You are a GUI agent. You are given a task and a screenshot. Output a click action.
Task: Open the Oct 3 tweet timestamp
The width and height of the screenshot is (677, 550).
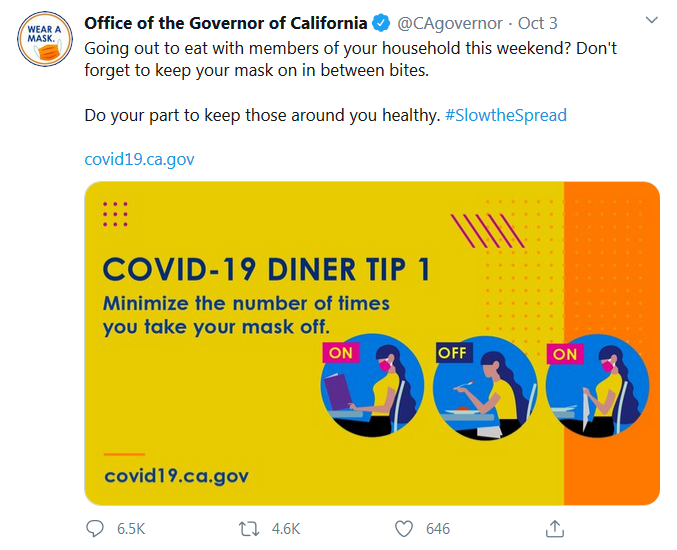(538, 23)
